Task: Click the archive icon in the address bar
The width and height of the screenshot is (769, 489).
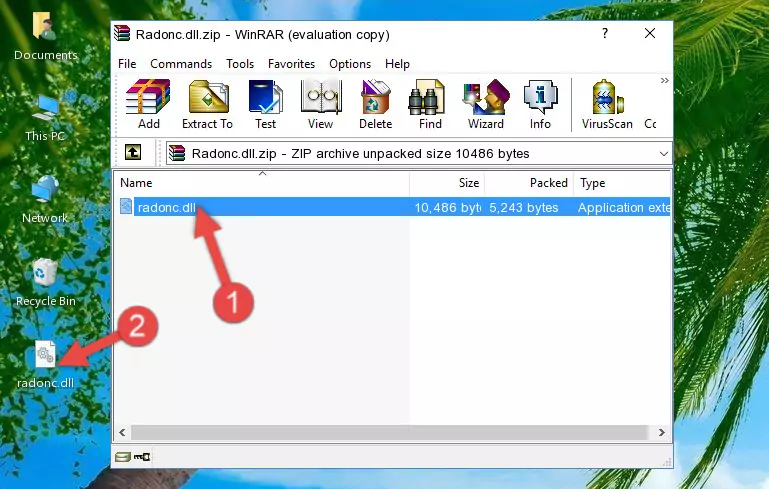Action: click(x=177, y=153)
